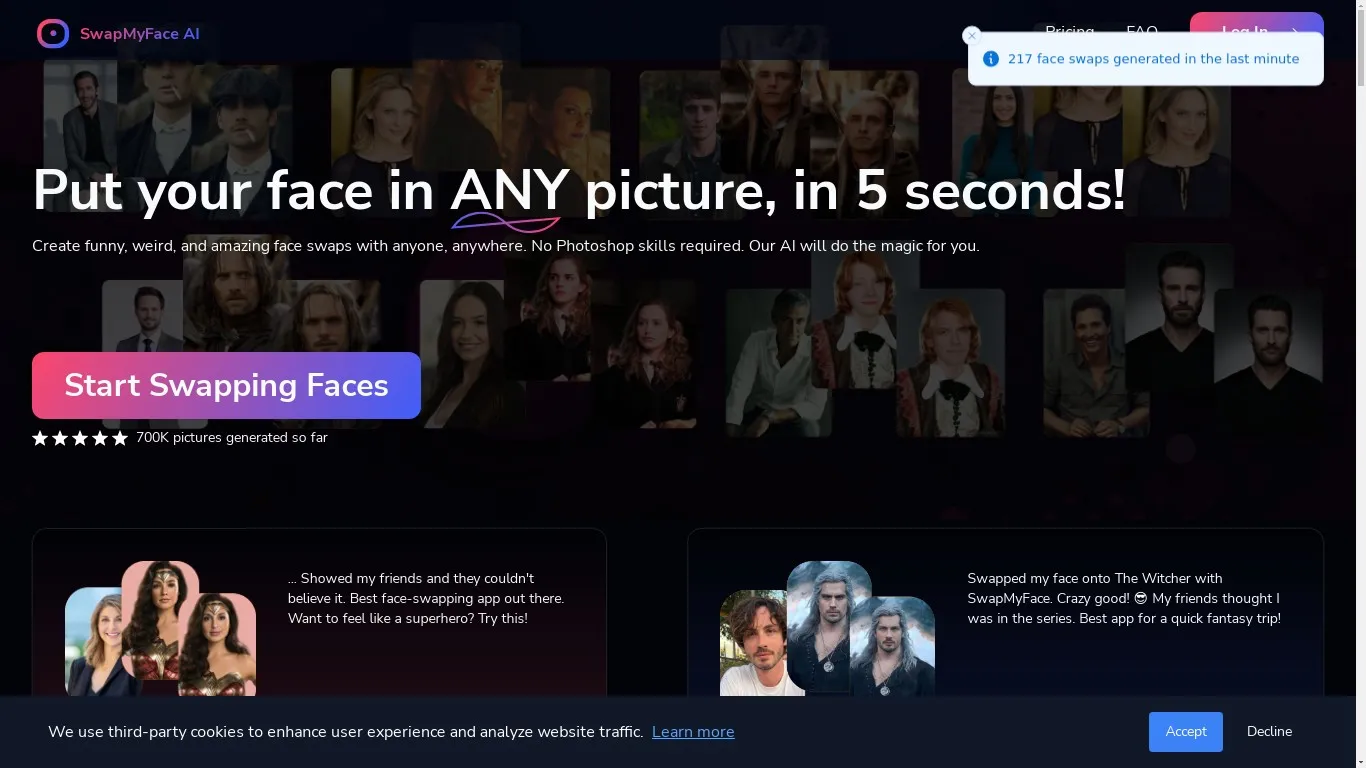Click the fifth rating star
This screenshot has height=768, width=1366.
click(x=120, y=438)
